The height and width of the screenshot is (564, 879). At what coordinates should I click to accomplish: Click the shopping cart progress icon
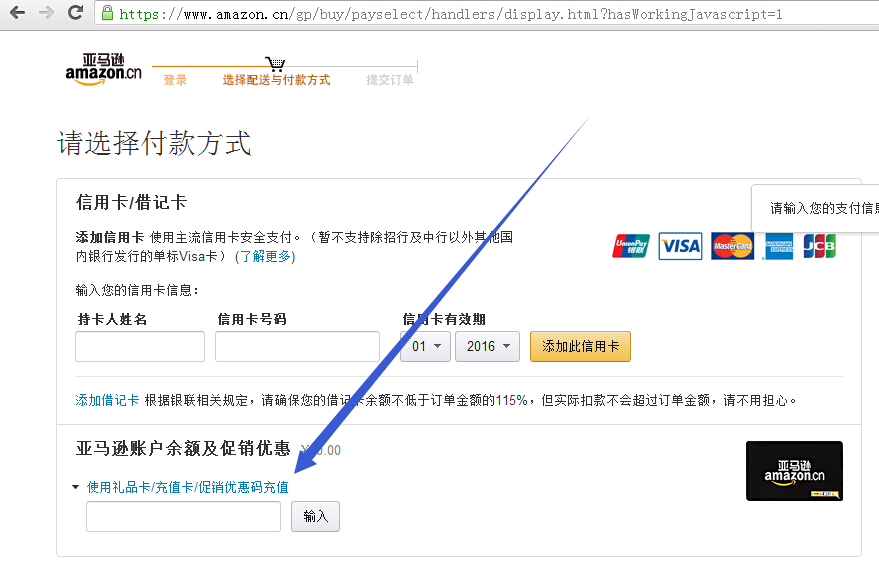click(x=275, y=64)
